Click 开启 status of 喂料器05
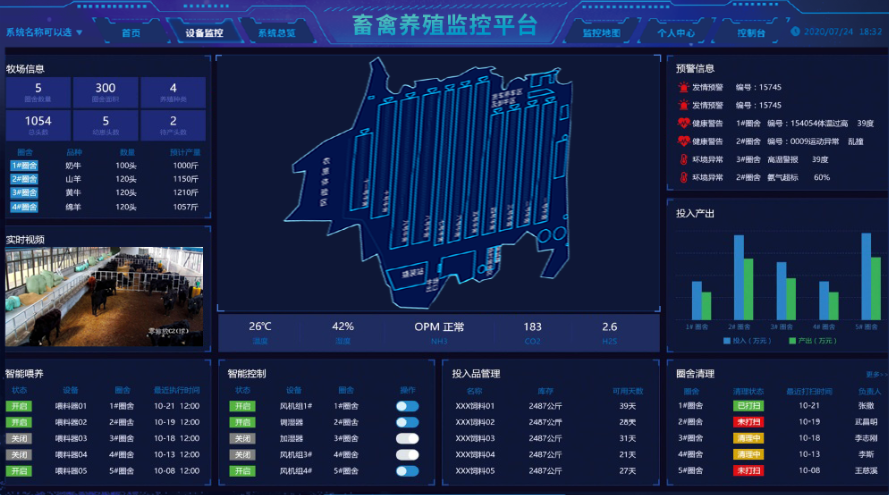Screen dimensions: 889x495 [19, 471]
